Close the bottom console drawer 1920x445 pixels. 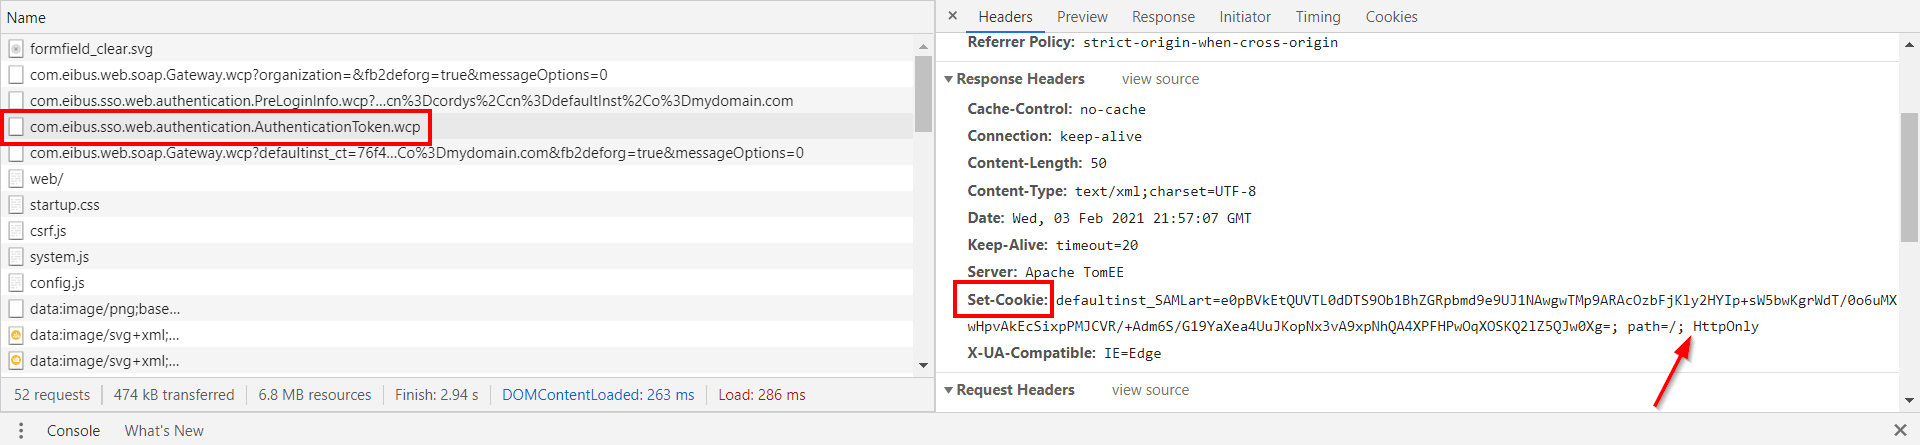[x=1900, y=430]
